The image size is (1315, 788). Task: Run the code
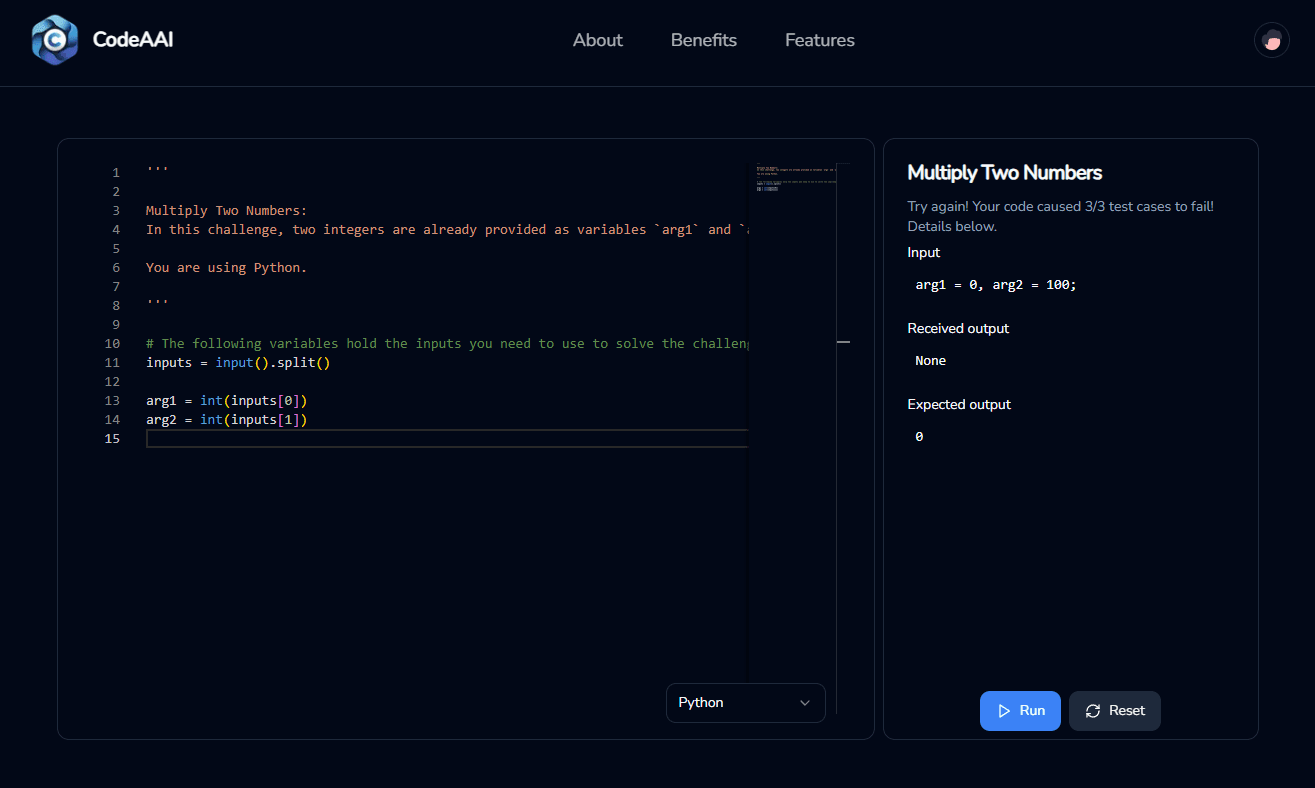[x=1020, y=711]
